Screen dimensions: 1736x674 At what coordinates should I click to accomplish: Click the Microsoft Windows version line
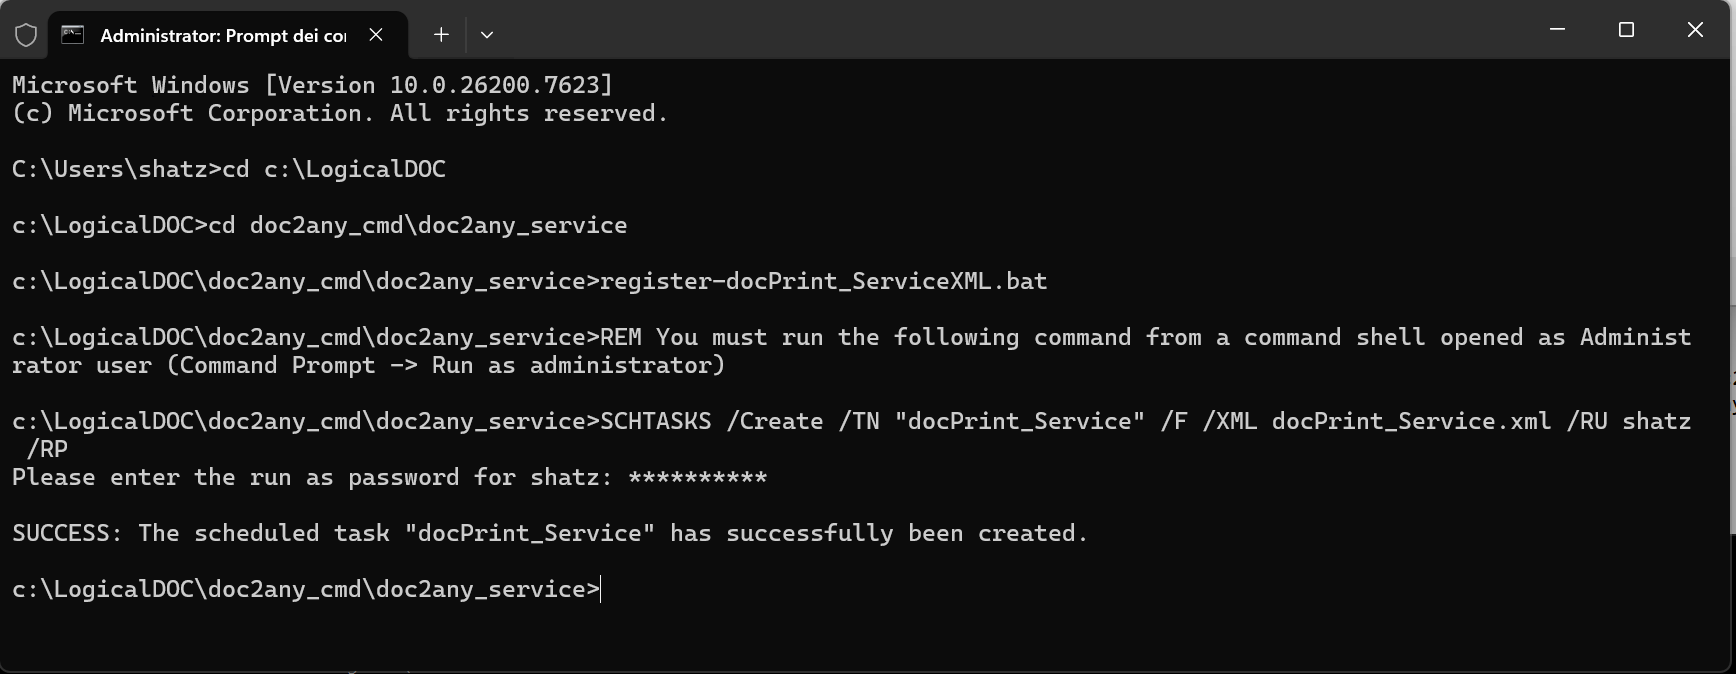pos(312,85)
